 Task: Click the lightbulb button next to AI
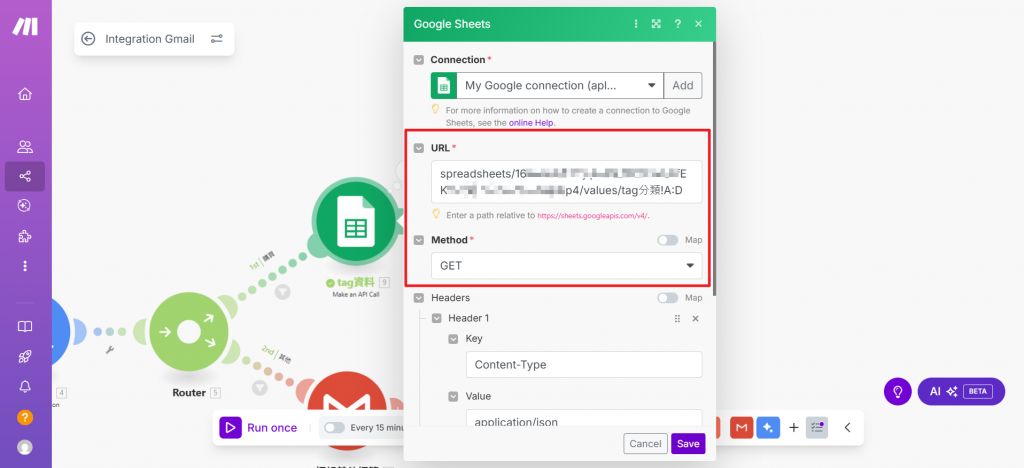pos(898,392)
